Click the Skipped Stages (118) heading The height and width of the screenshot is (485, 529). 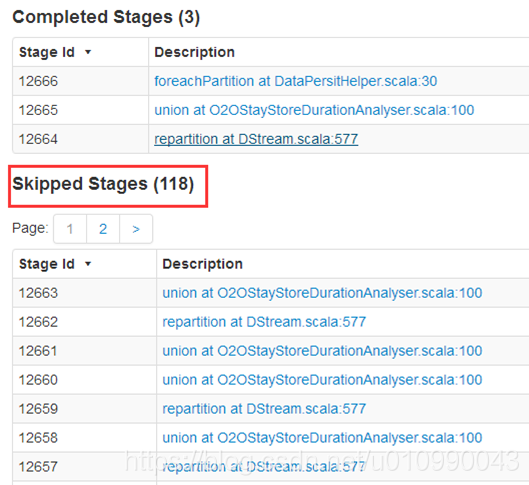103,184
